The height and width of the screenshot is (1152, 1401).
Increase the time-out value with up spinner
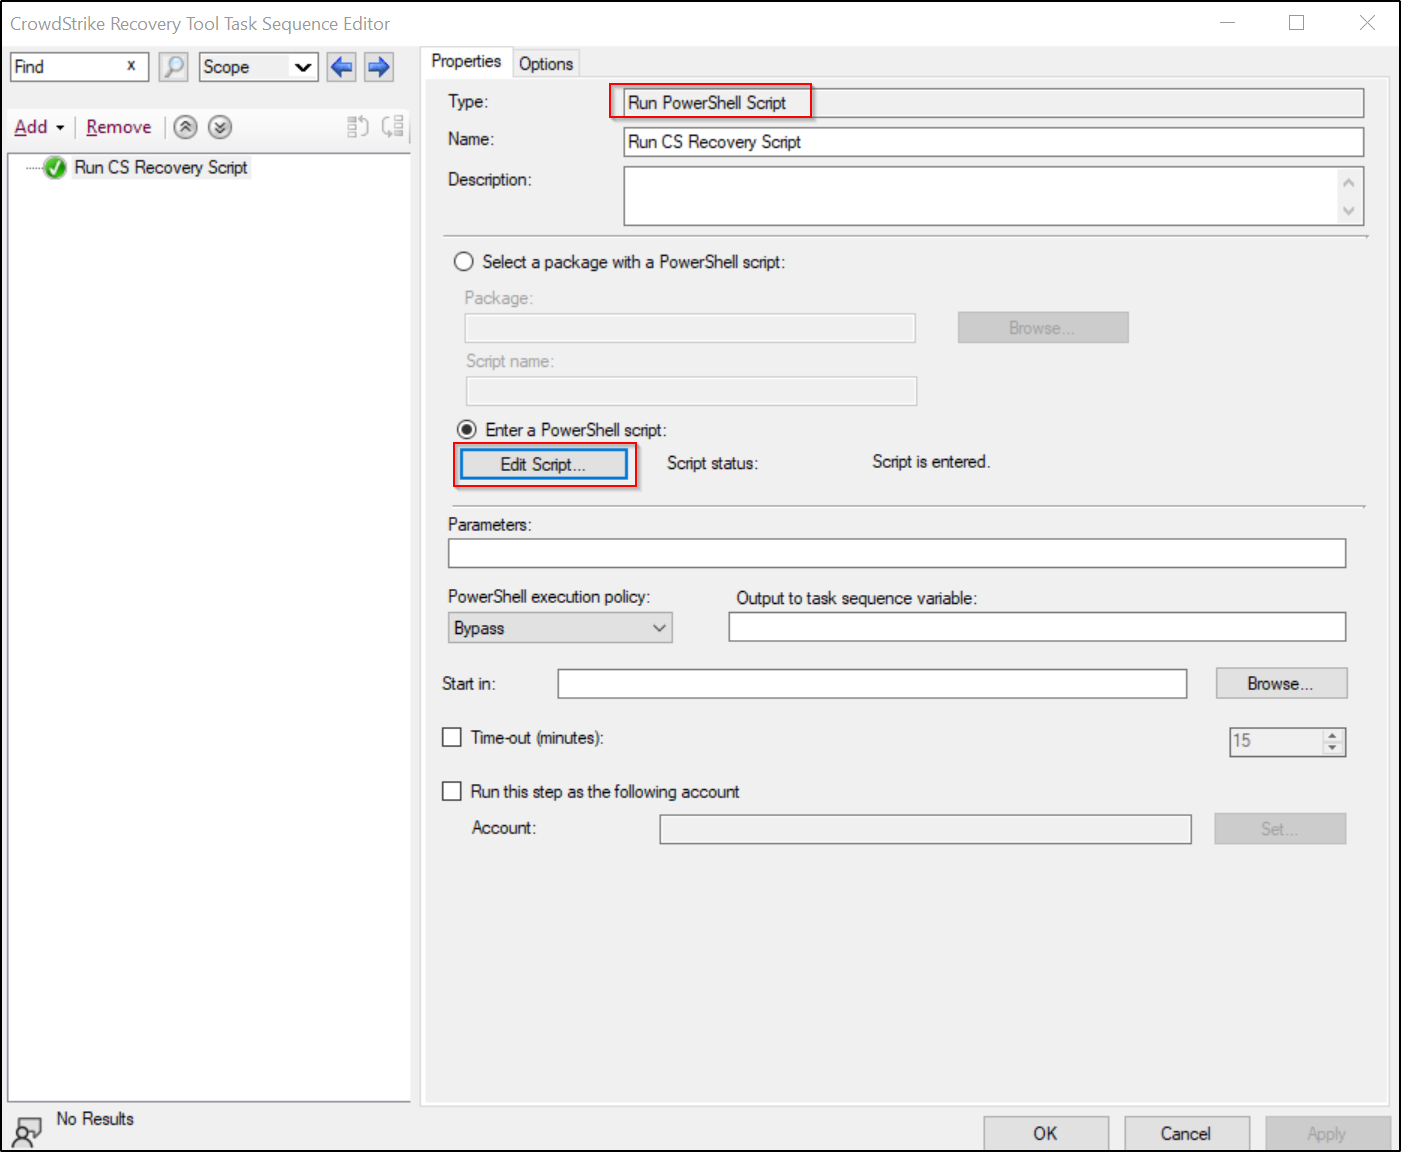(1333, 735)
